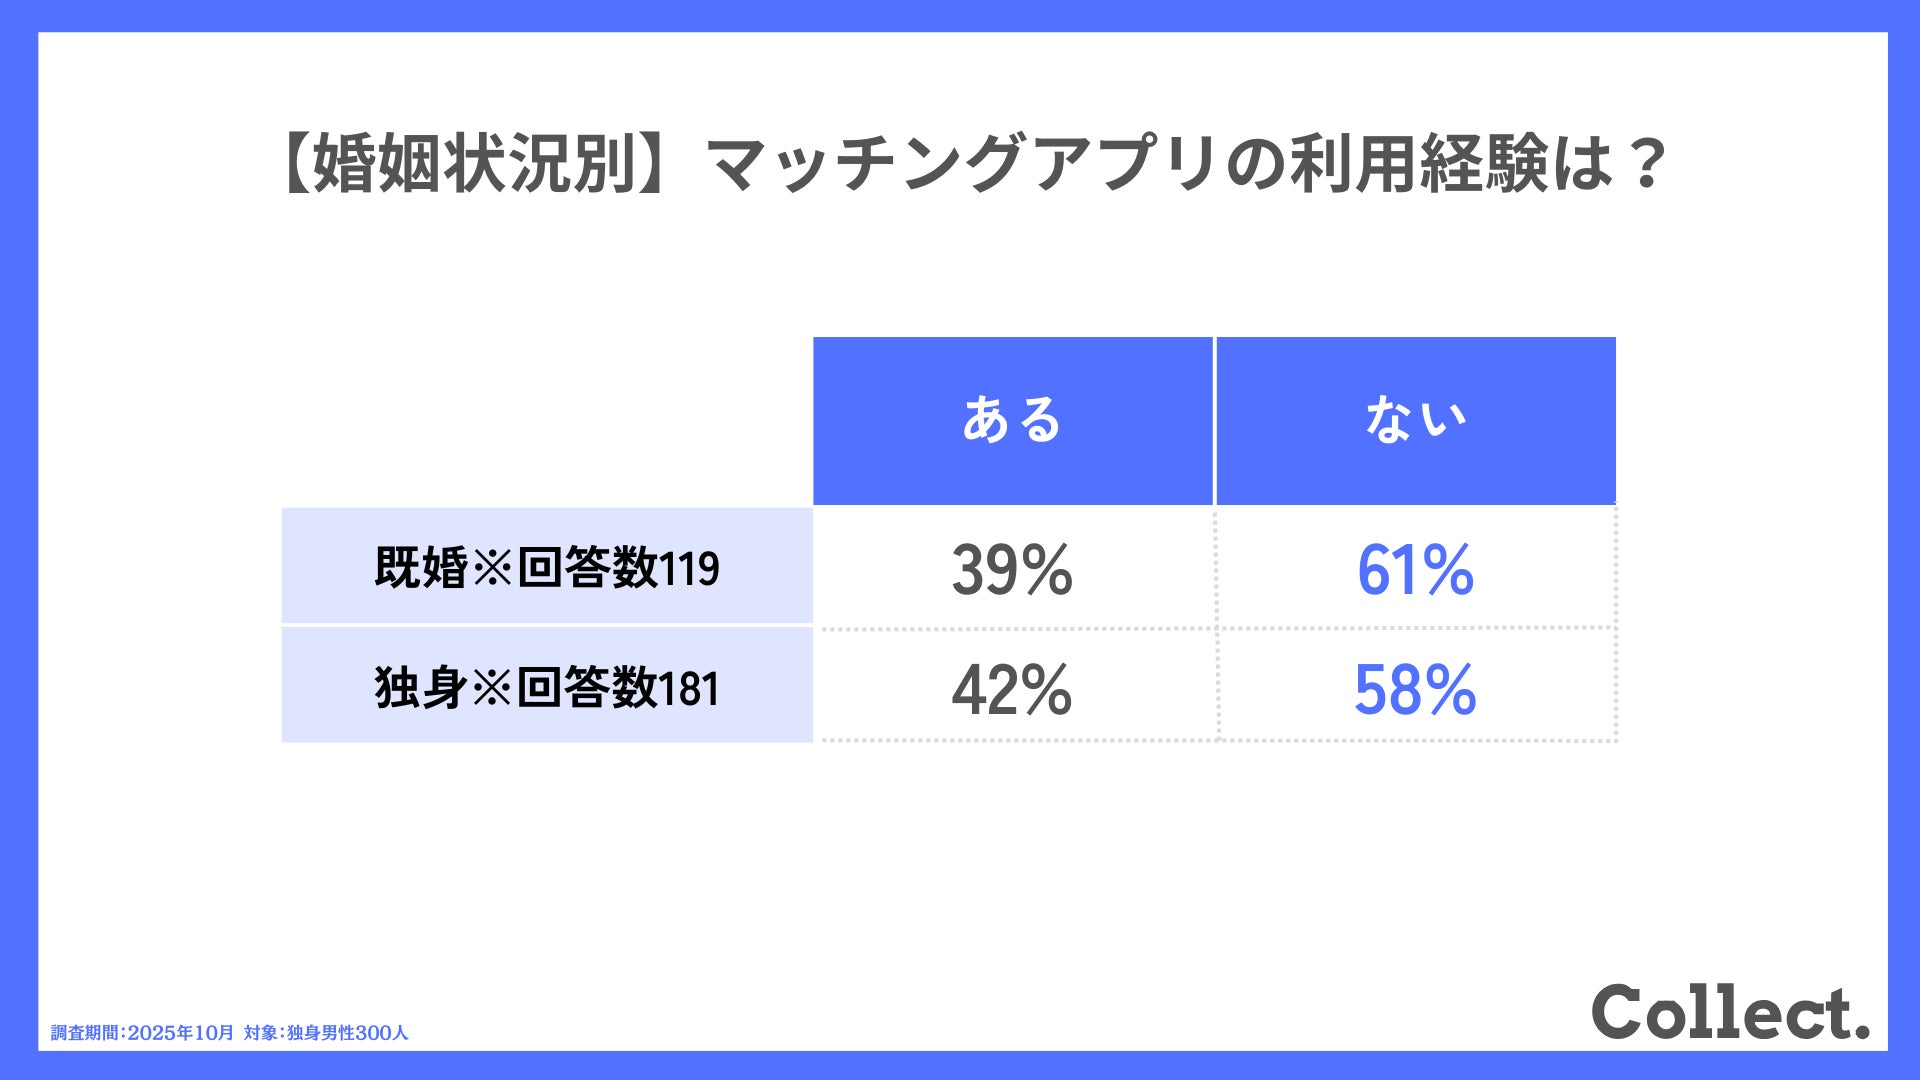Select the ある column header
Viewport: 1920px width, 1080px height.
(1012, 420)
